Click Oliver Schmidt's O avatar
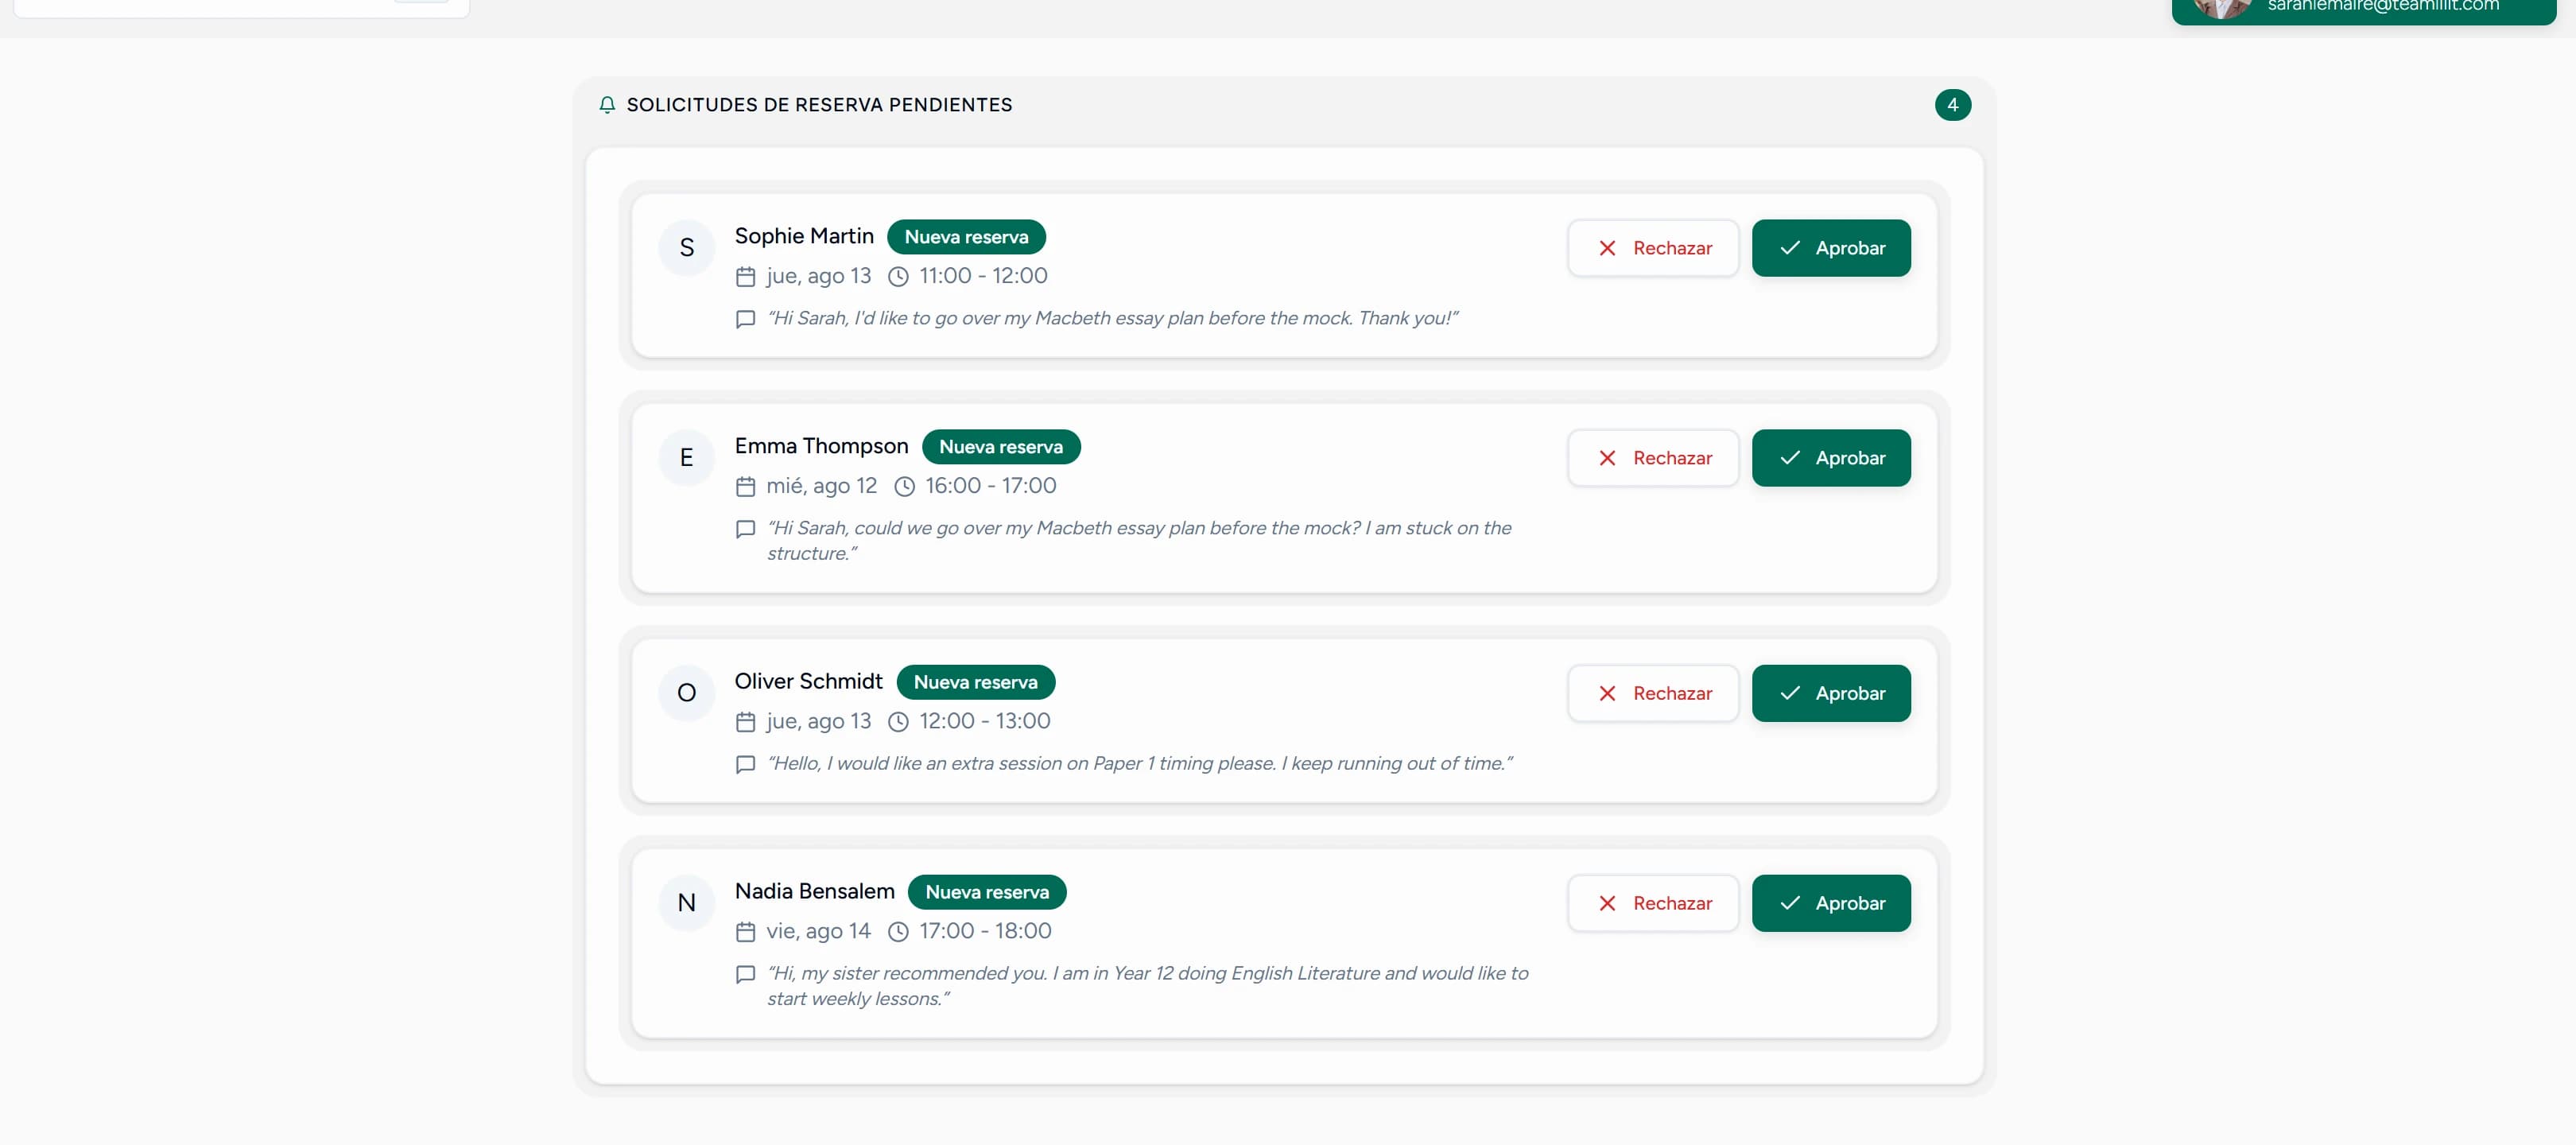 pos(687,693)
